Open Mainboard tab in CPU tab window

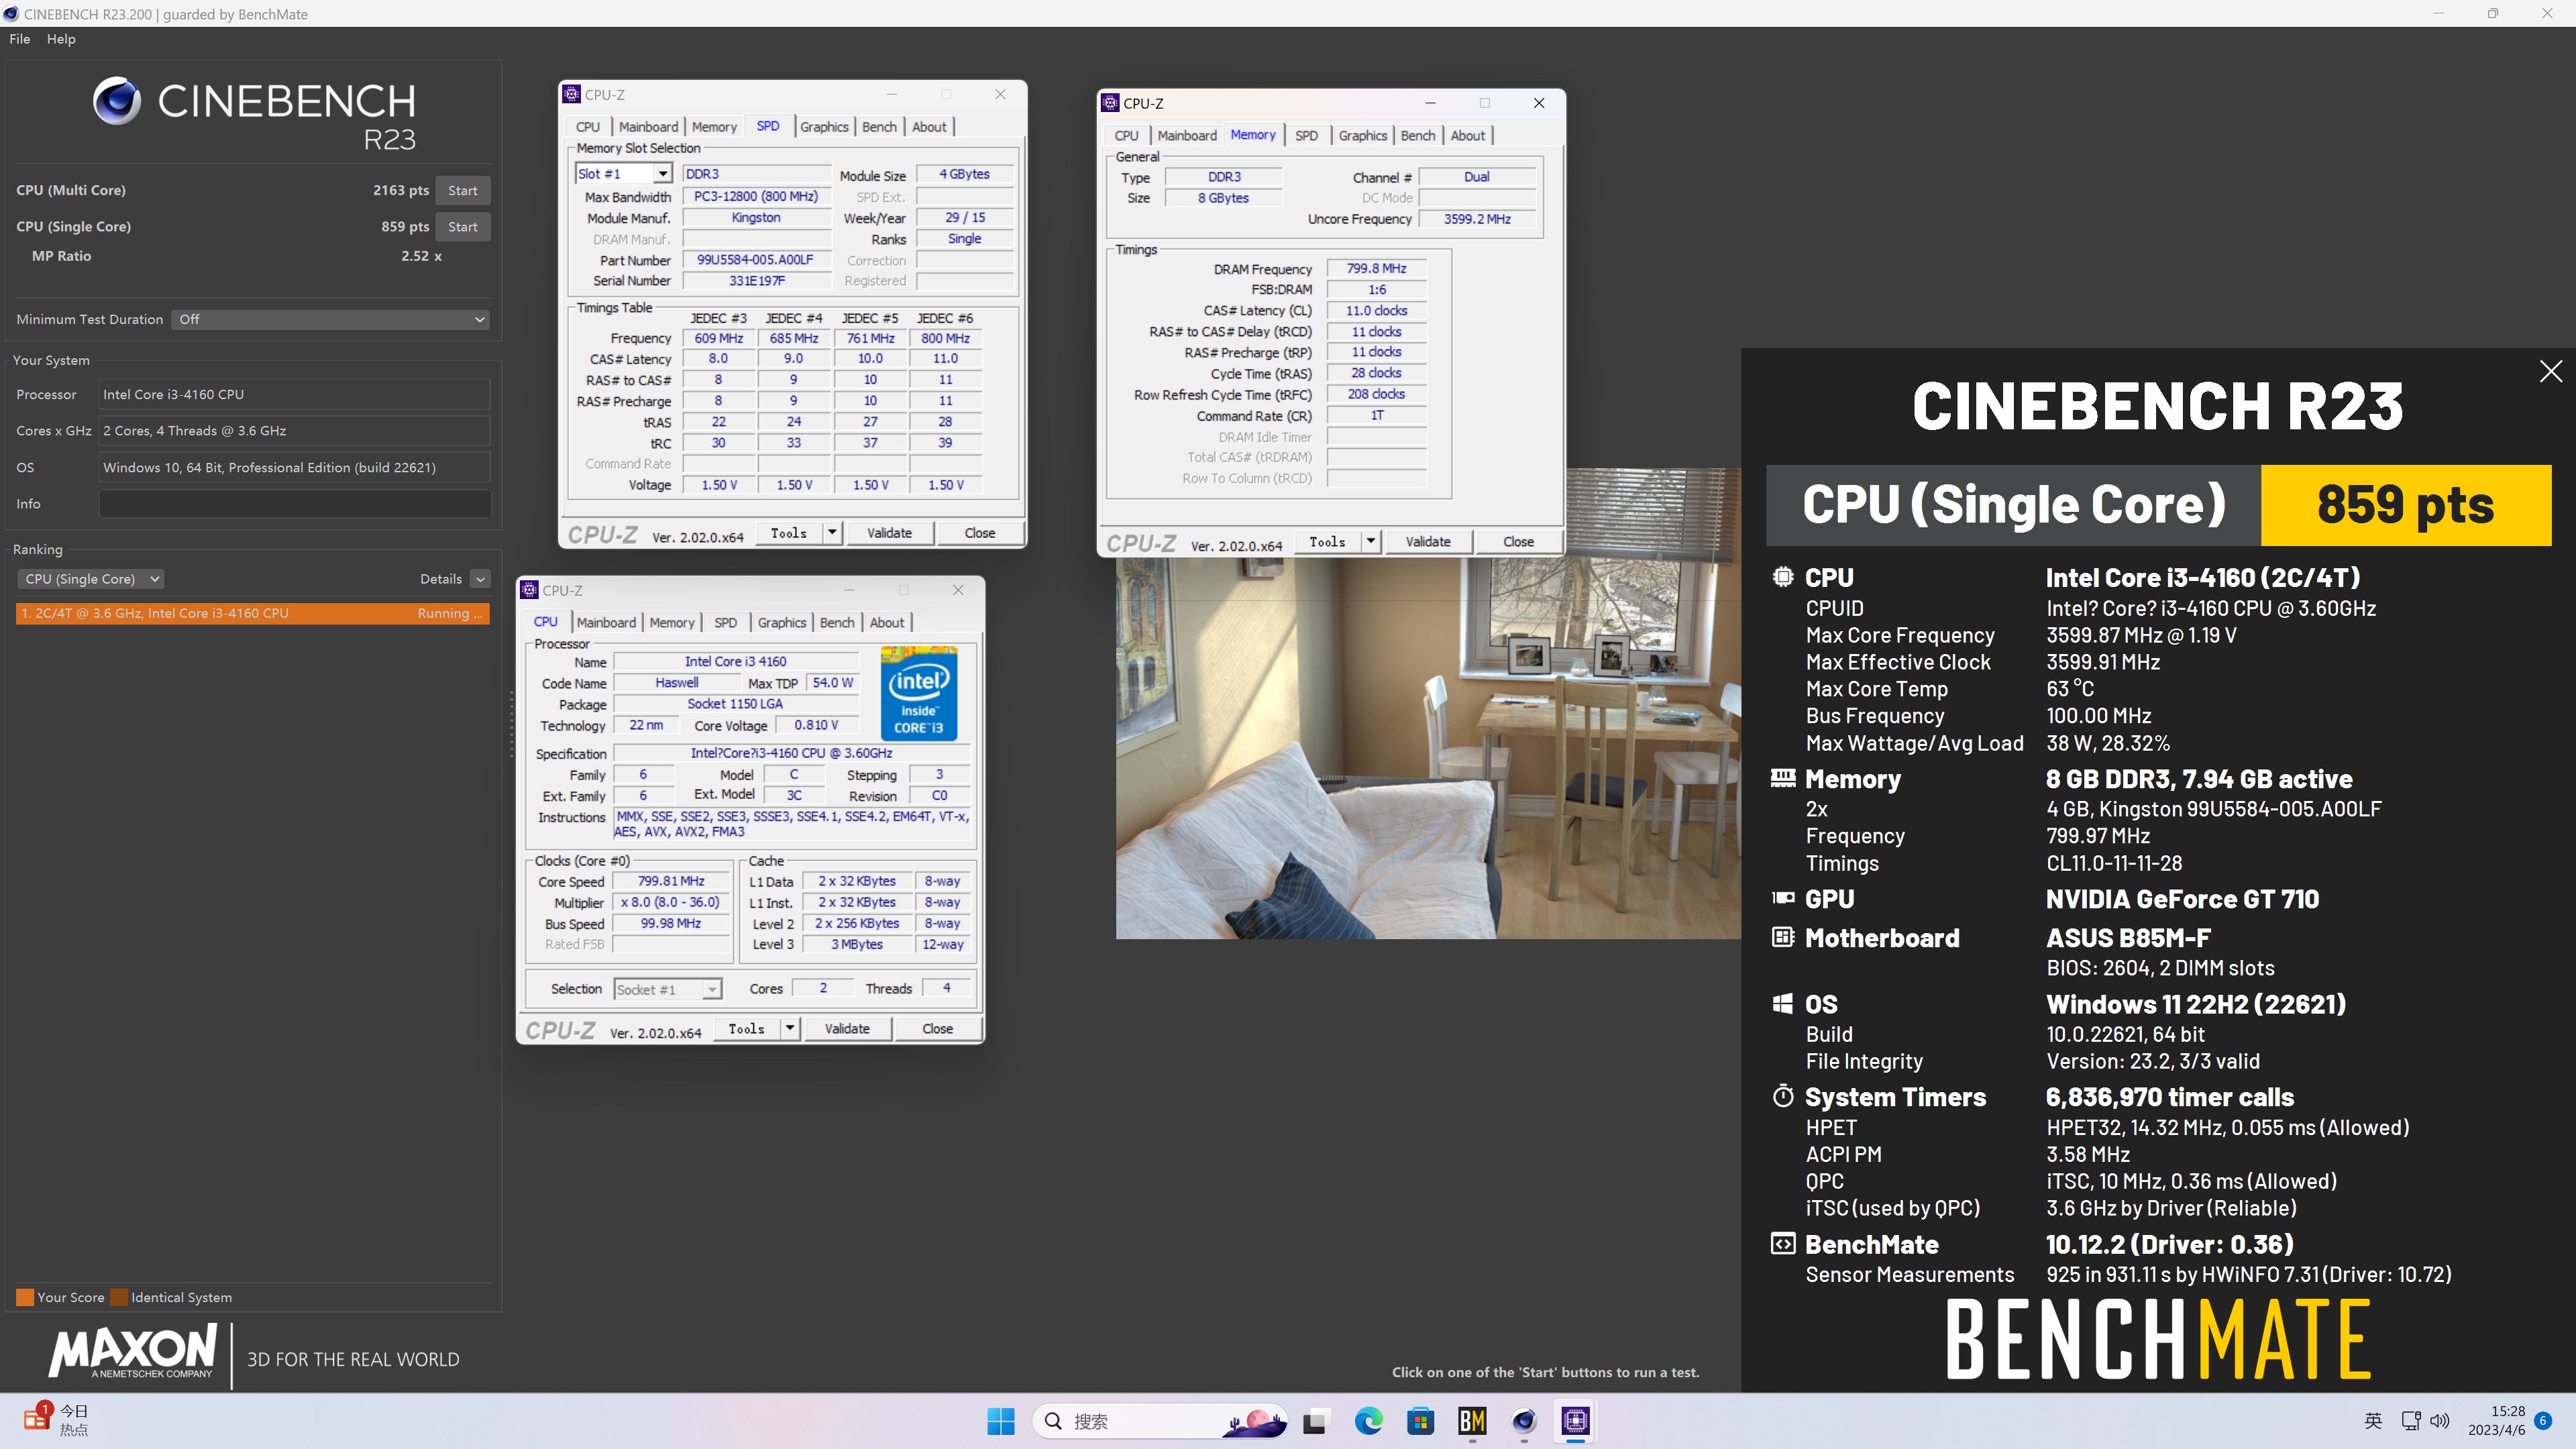tap(606, 623)
